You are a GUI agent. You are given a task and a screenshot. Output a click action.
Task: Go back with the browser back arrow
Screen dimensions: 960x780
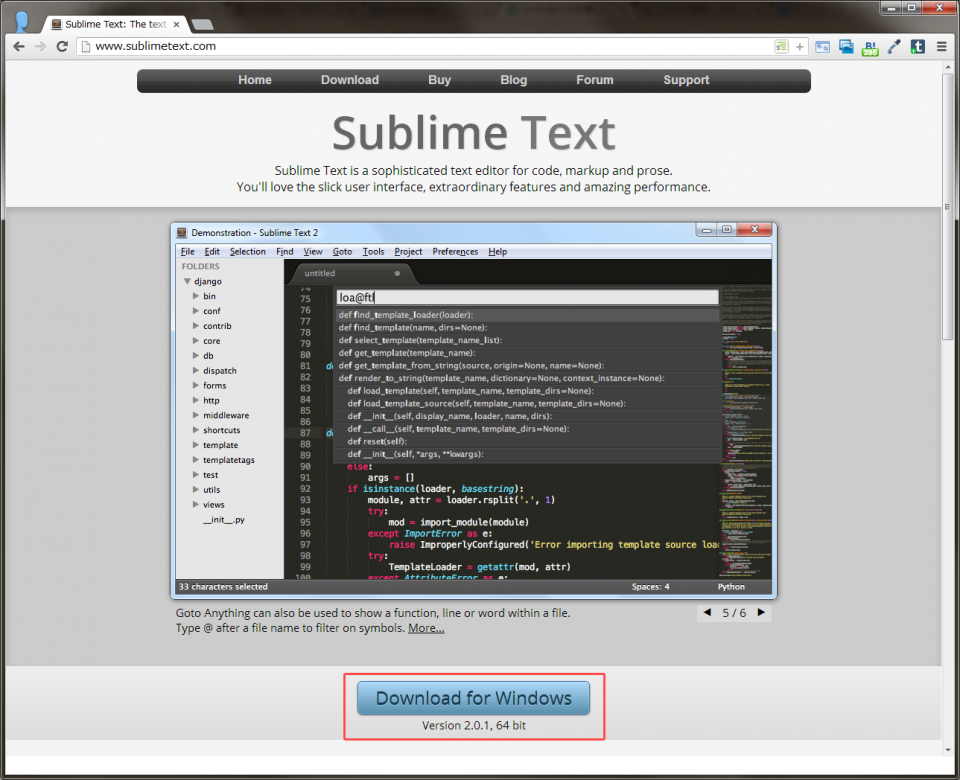click(19, 47)
